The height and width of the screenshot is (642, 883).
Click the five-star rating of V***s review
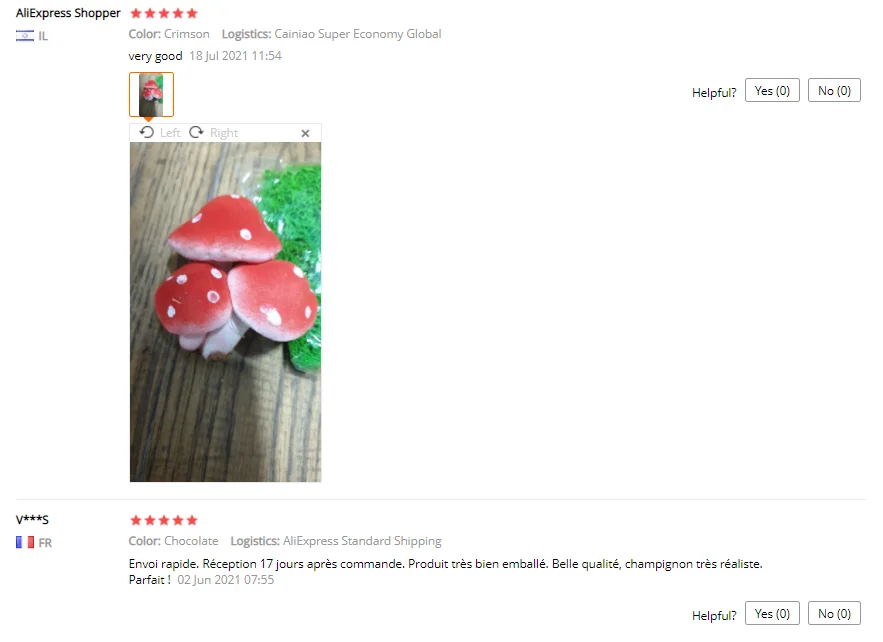pyautogui.click(x=164, y=520)
